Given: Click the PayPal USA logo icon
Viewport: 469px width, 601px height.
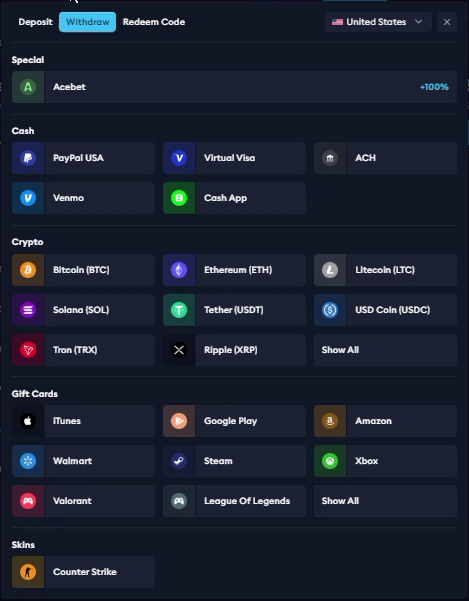Looking at the screenshot, I should point(28,158).
